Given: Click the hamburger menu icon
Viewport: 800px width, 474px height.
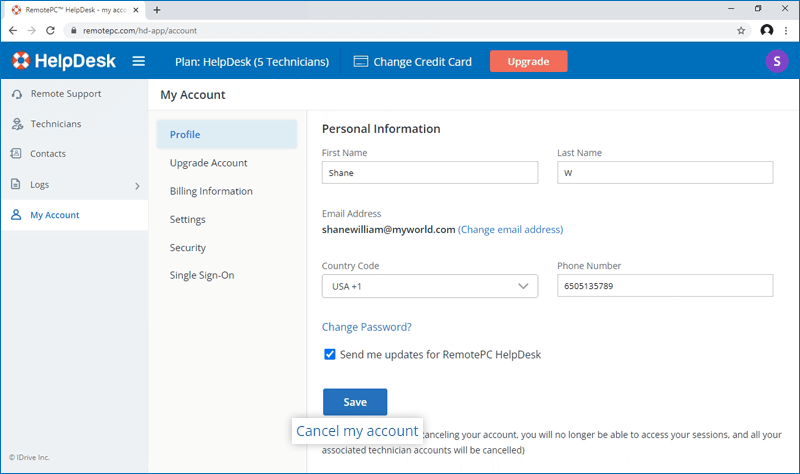Looking at the screenshot, I should click(139, 62).
